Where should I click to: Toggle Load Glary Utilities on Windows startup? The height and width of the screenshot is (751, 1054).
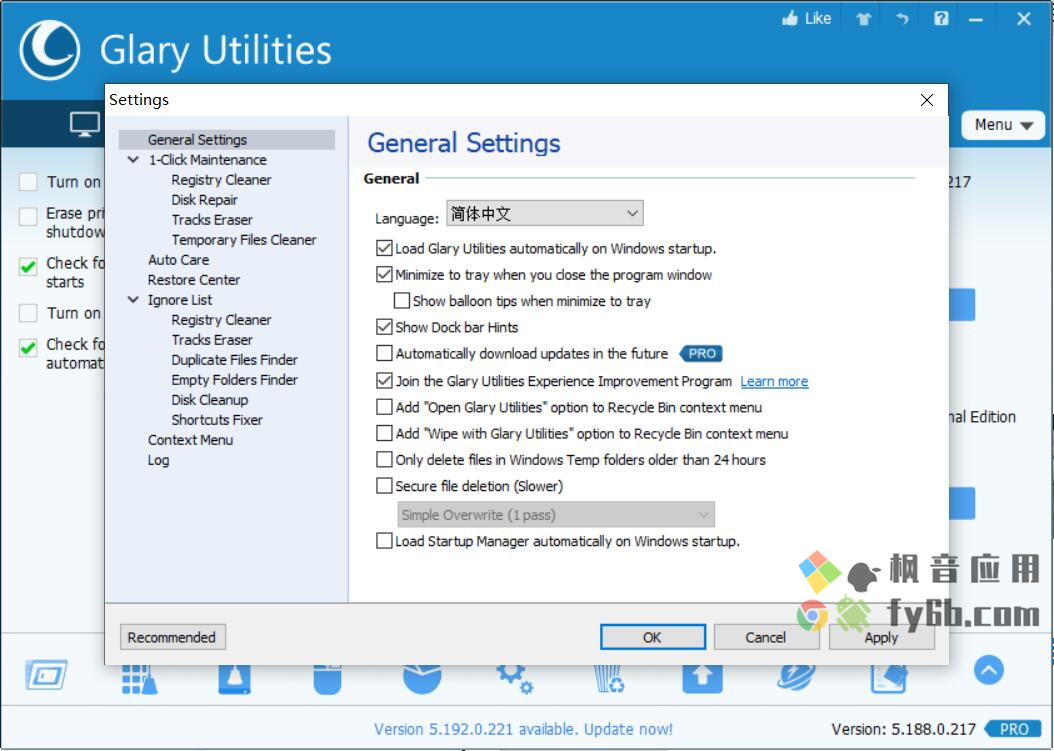[x=384, y=249]
